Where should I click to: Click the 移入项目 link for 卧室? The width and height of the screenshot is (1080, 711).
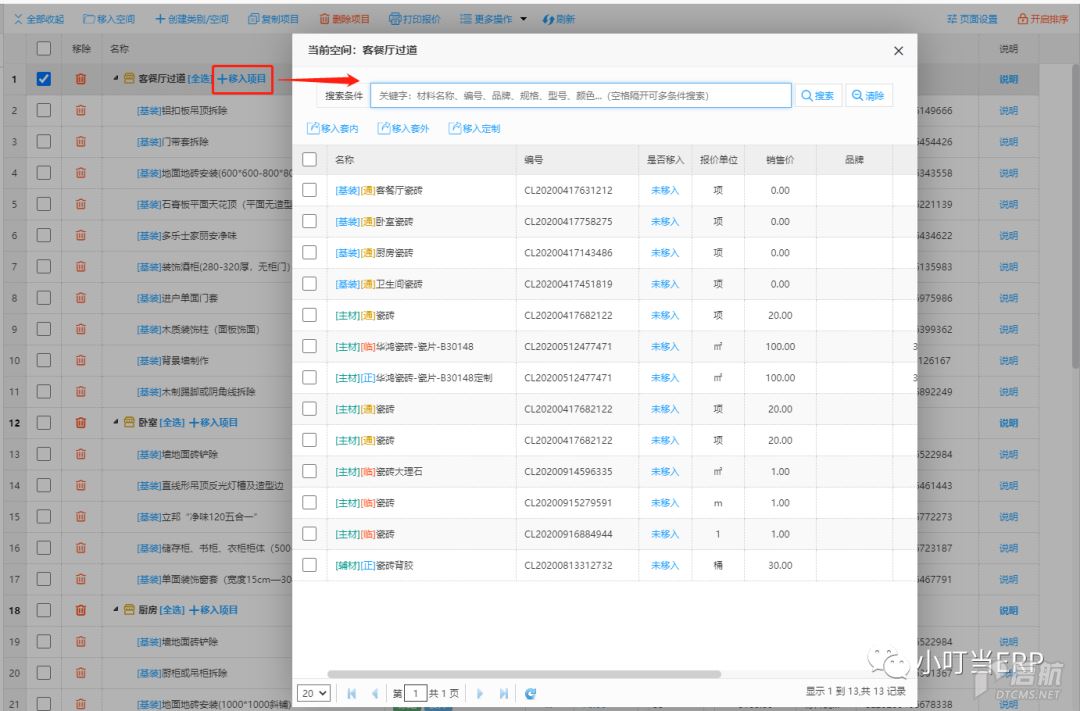click(x=214, y=422)
